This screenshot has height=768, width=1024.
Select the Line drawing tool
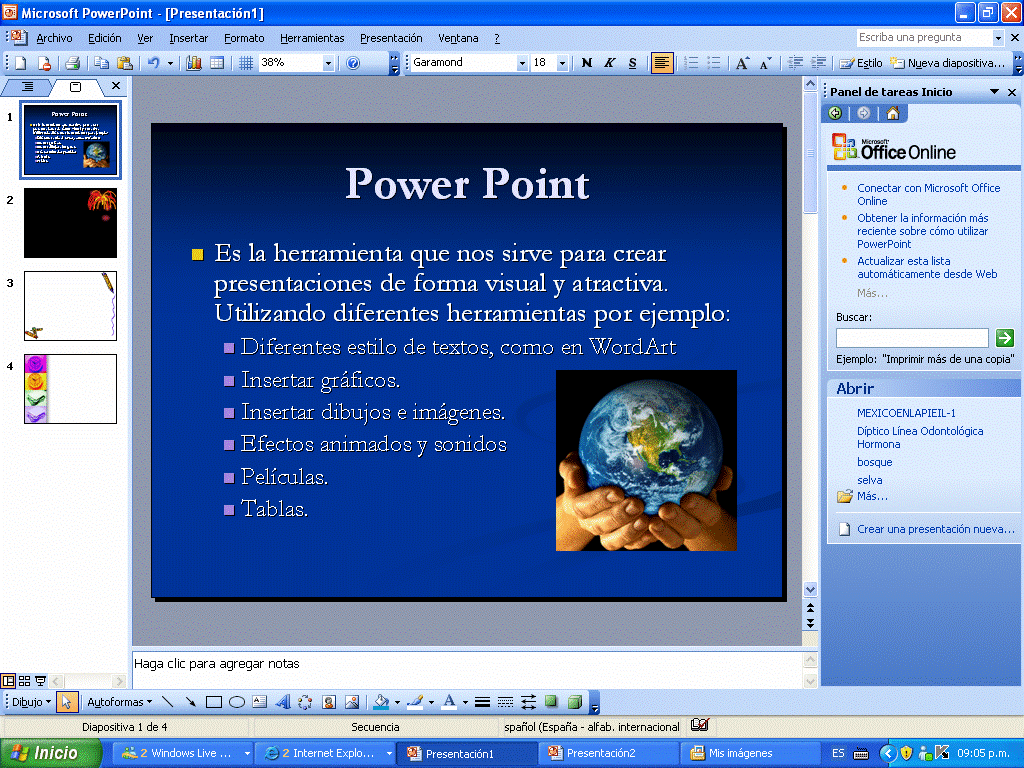167,702
